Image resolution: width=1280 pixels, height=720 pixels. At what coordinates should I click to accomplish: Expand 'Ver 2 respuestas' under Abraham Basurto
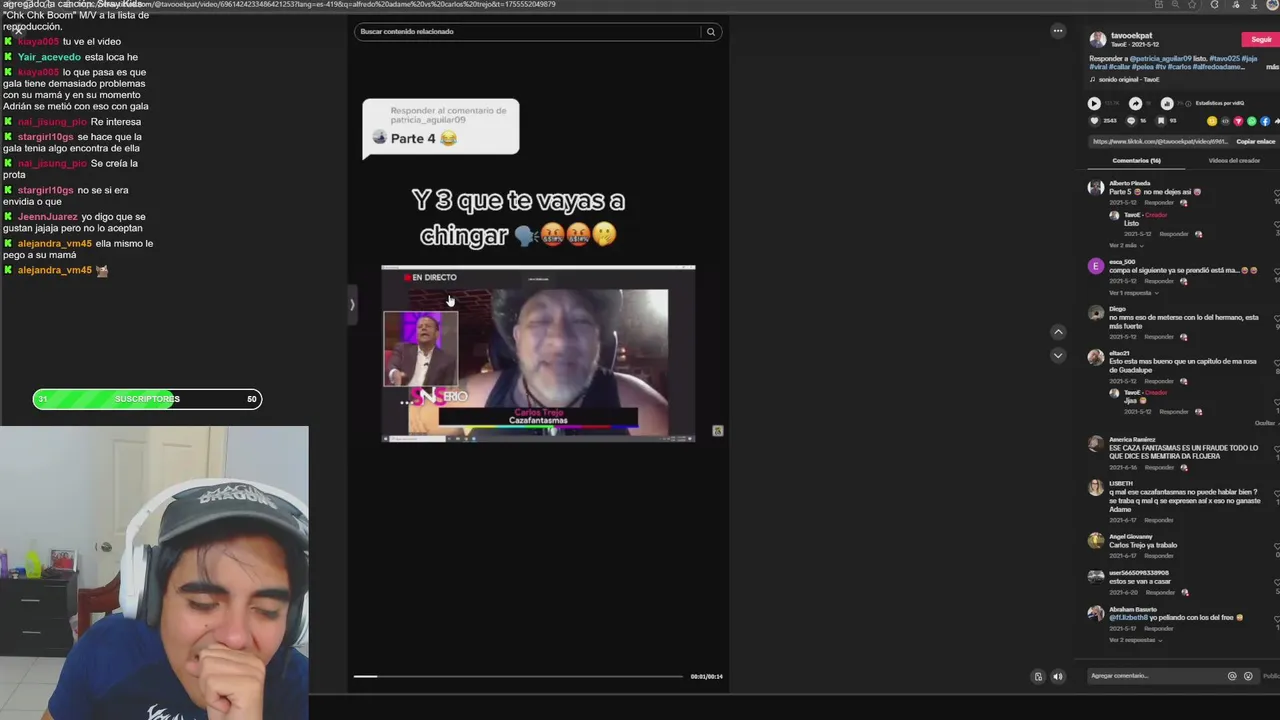(x=1135, y=640)
